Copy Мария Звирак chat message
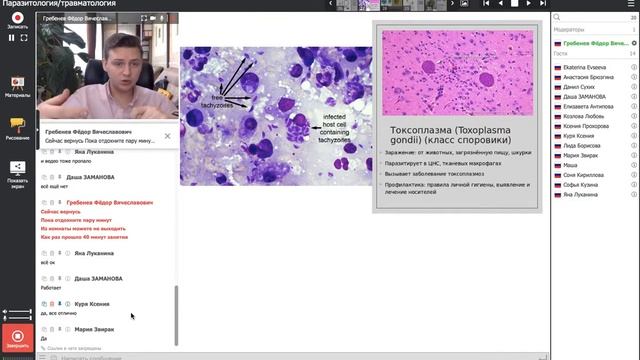 (44, 329)
